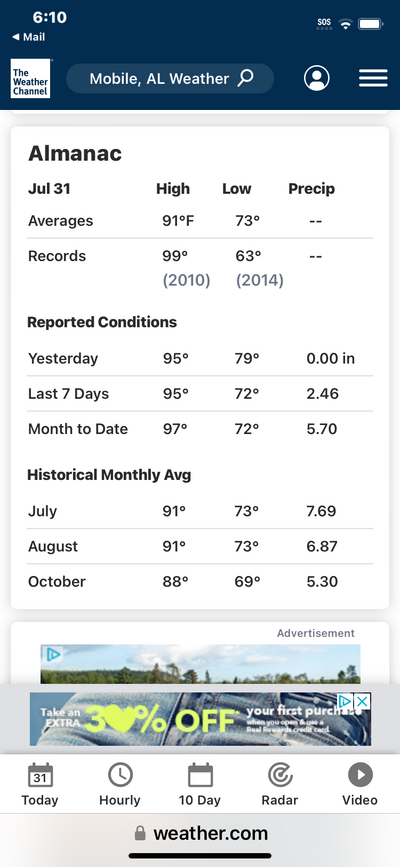Screen dimensions: 400x867
Task: View the Radar tab
Action: click(280, 784)
